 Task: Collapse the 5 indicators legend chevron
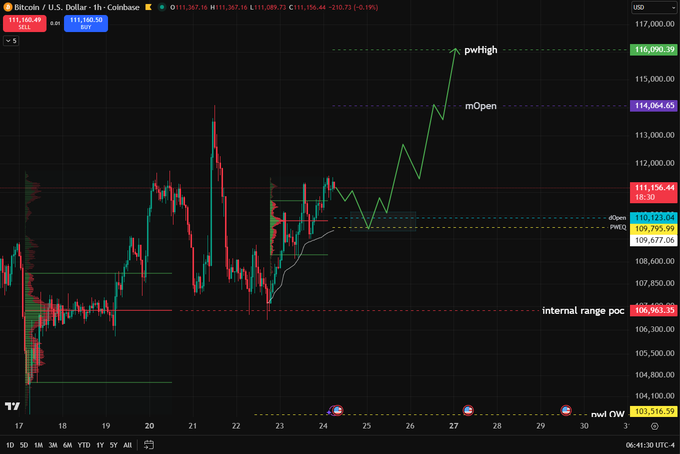coord(11,41)
